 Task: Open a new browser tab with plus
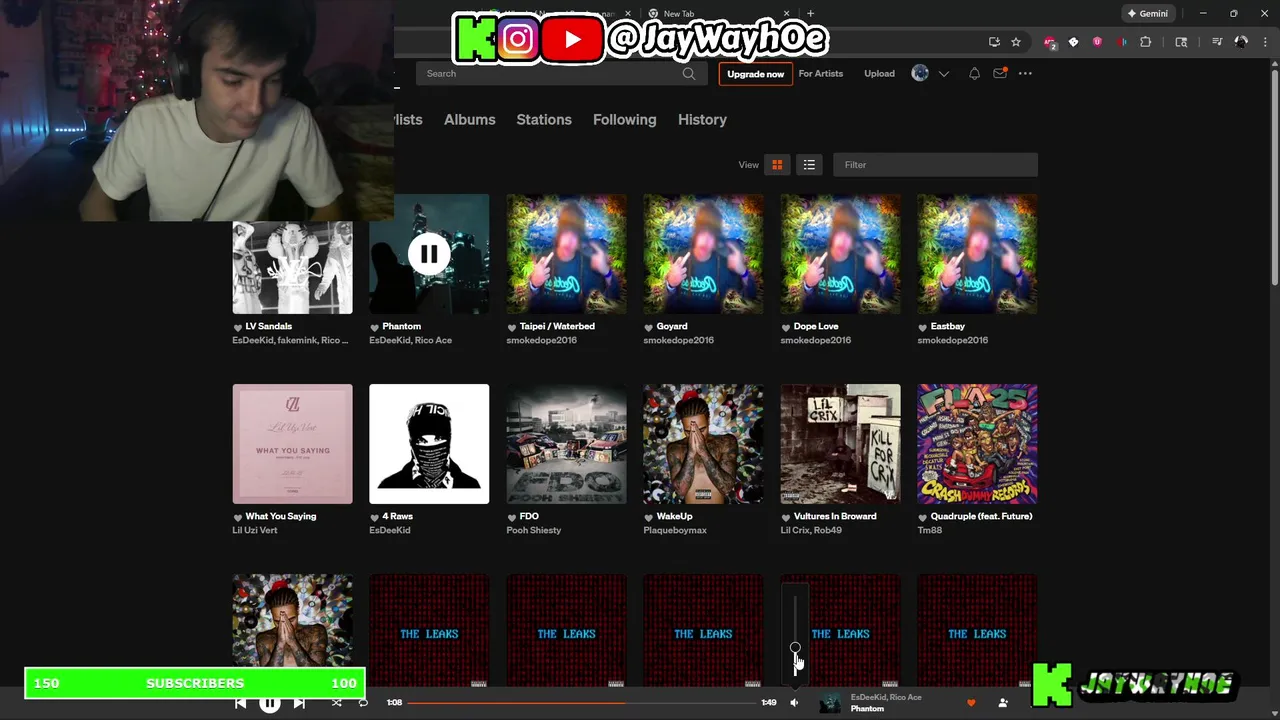[810, 14]
